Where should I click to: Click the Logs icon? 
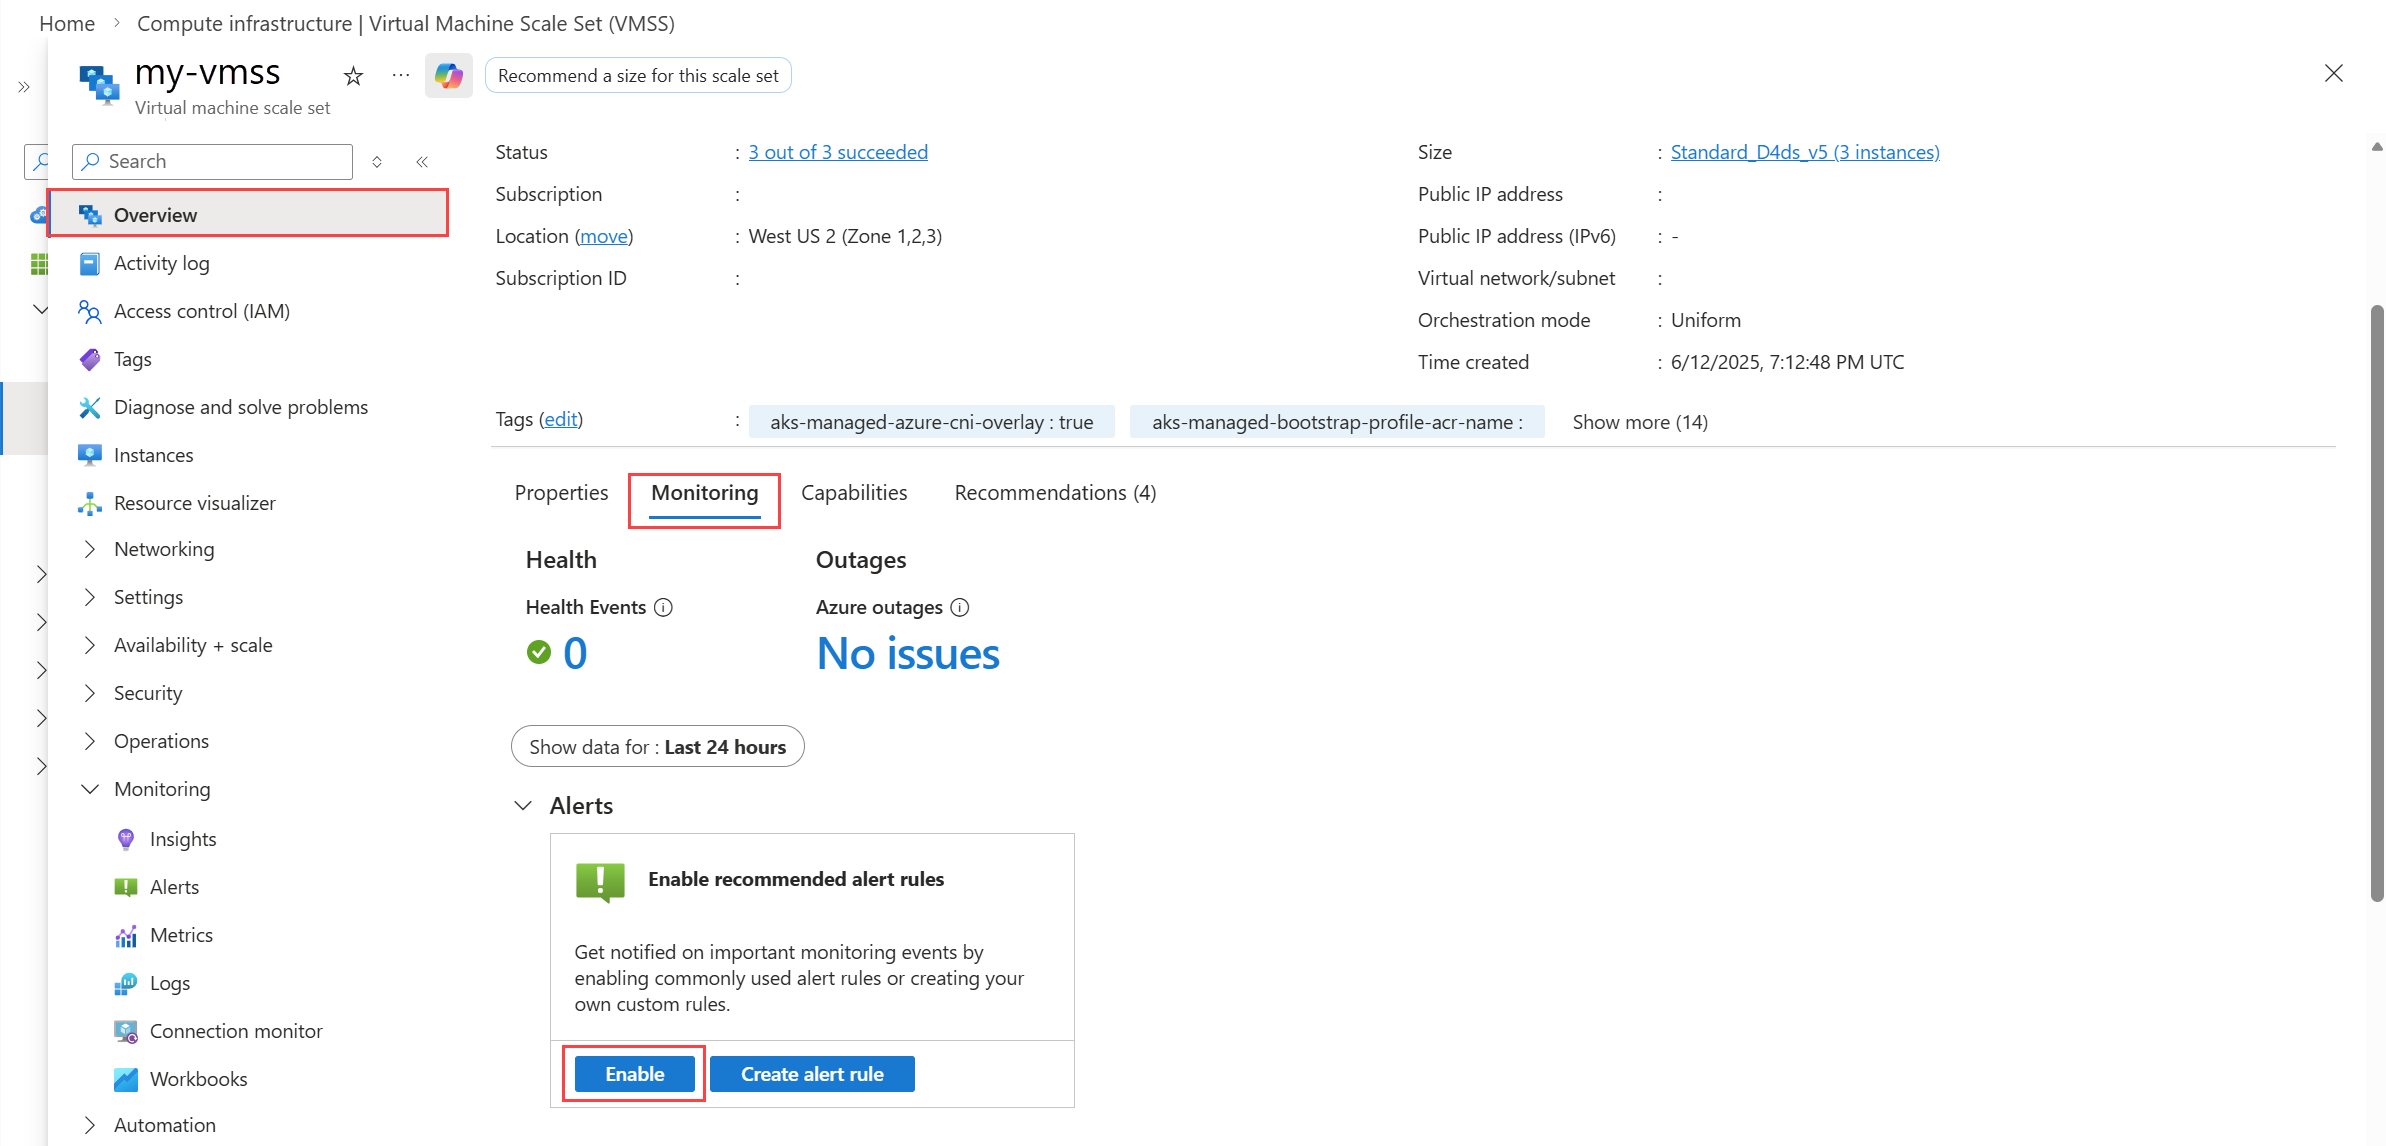[x=126, y=983]
